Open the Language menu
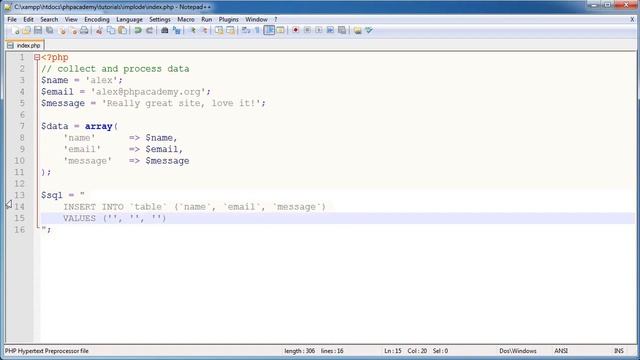The image size is (640, 360). click(129, 19)
